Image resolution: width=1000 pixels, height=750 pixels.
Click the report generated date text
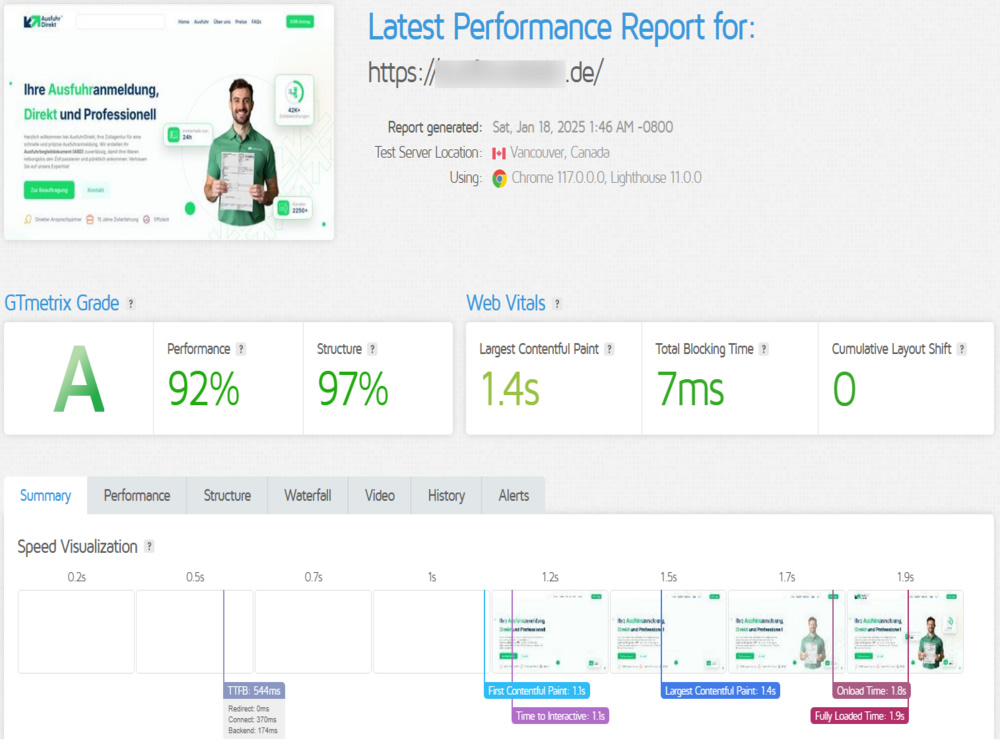582,128
